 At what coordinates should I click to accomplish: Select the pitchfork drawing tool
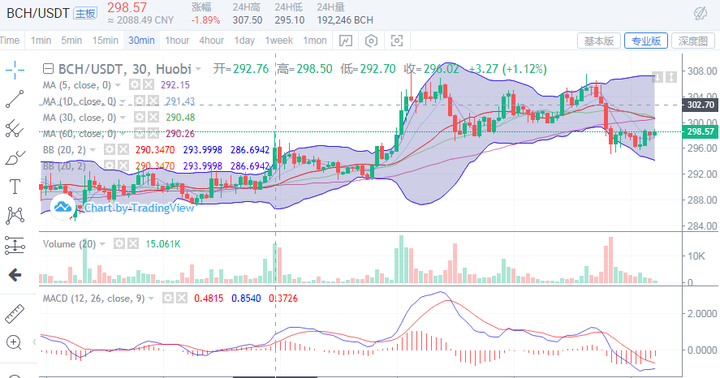[15, 129]
